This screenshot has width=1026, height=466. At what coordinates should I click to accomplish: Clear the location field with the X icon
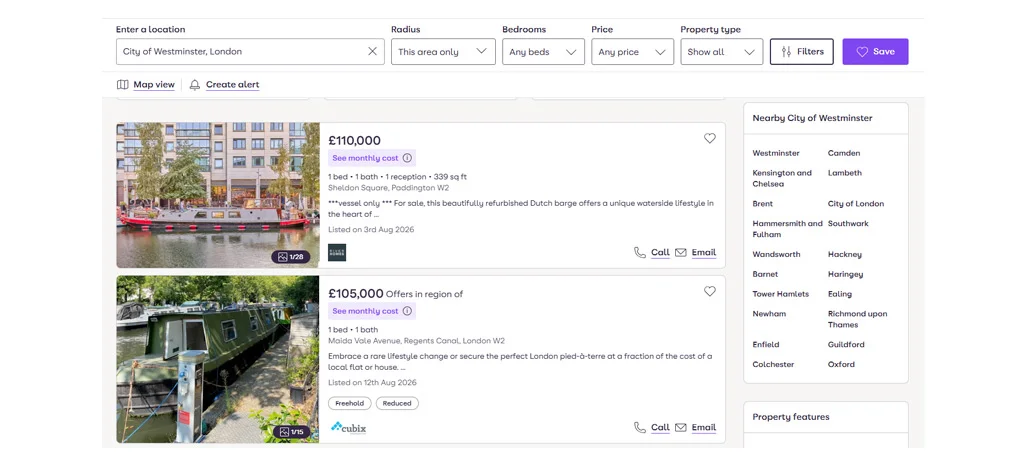coord(372,52)
